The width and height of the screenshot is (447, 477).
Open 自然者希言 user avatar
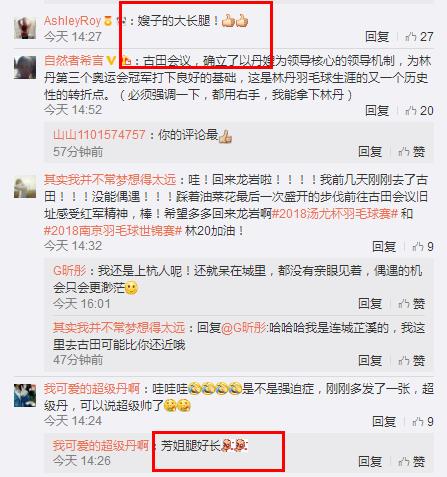[25, 68]
